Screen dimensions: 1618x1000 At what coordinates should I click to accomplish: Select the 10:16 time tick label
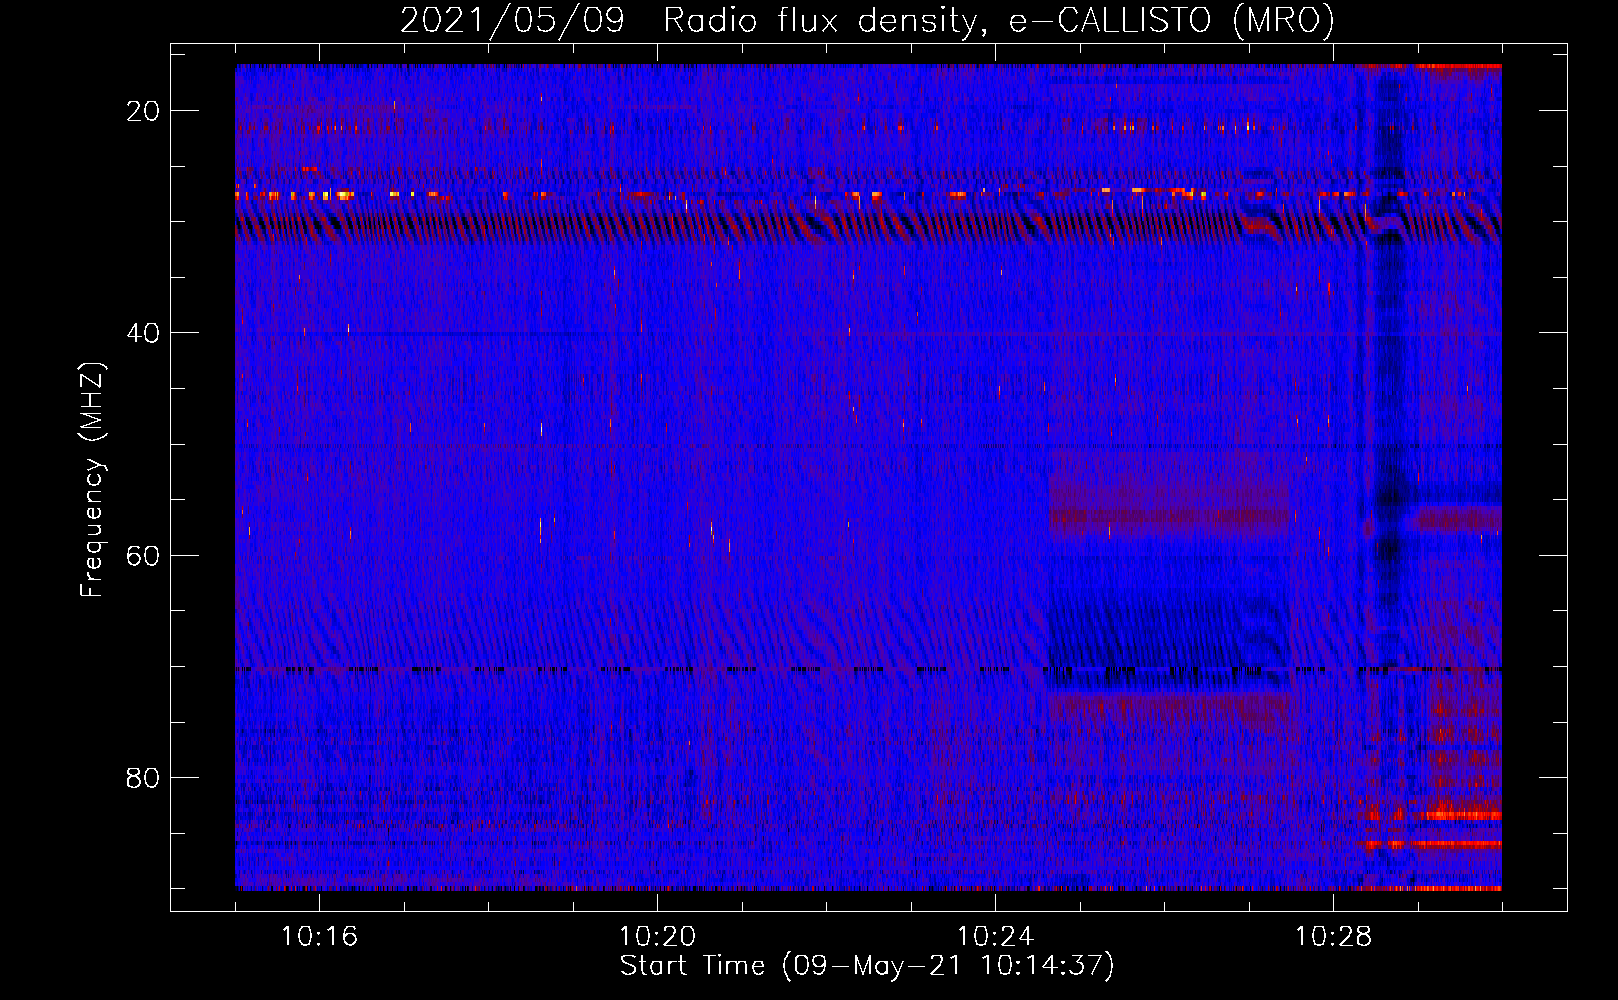coord(319,937)
